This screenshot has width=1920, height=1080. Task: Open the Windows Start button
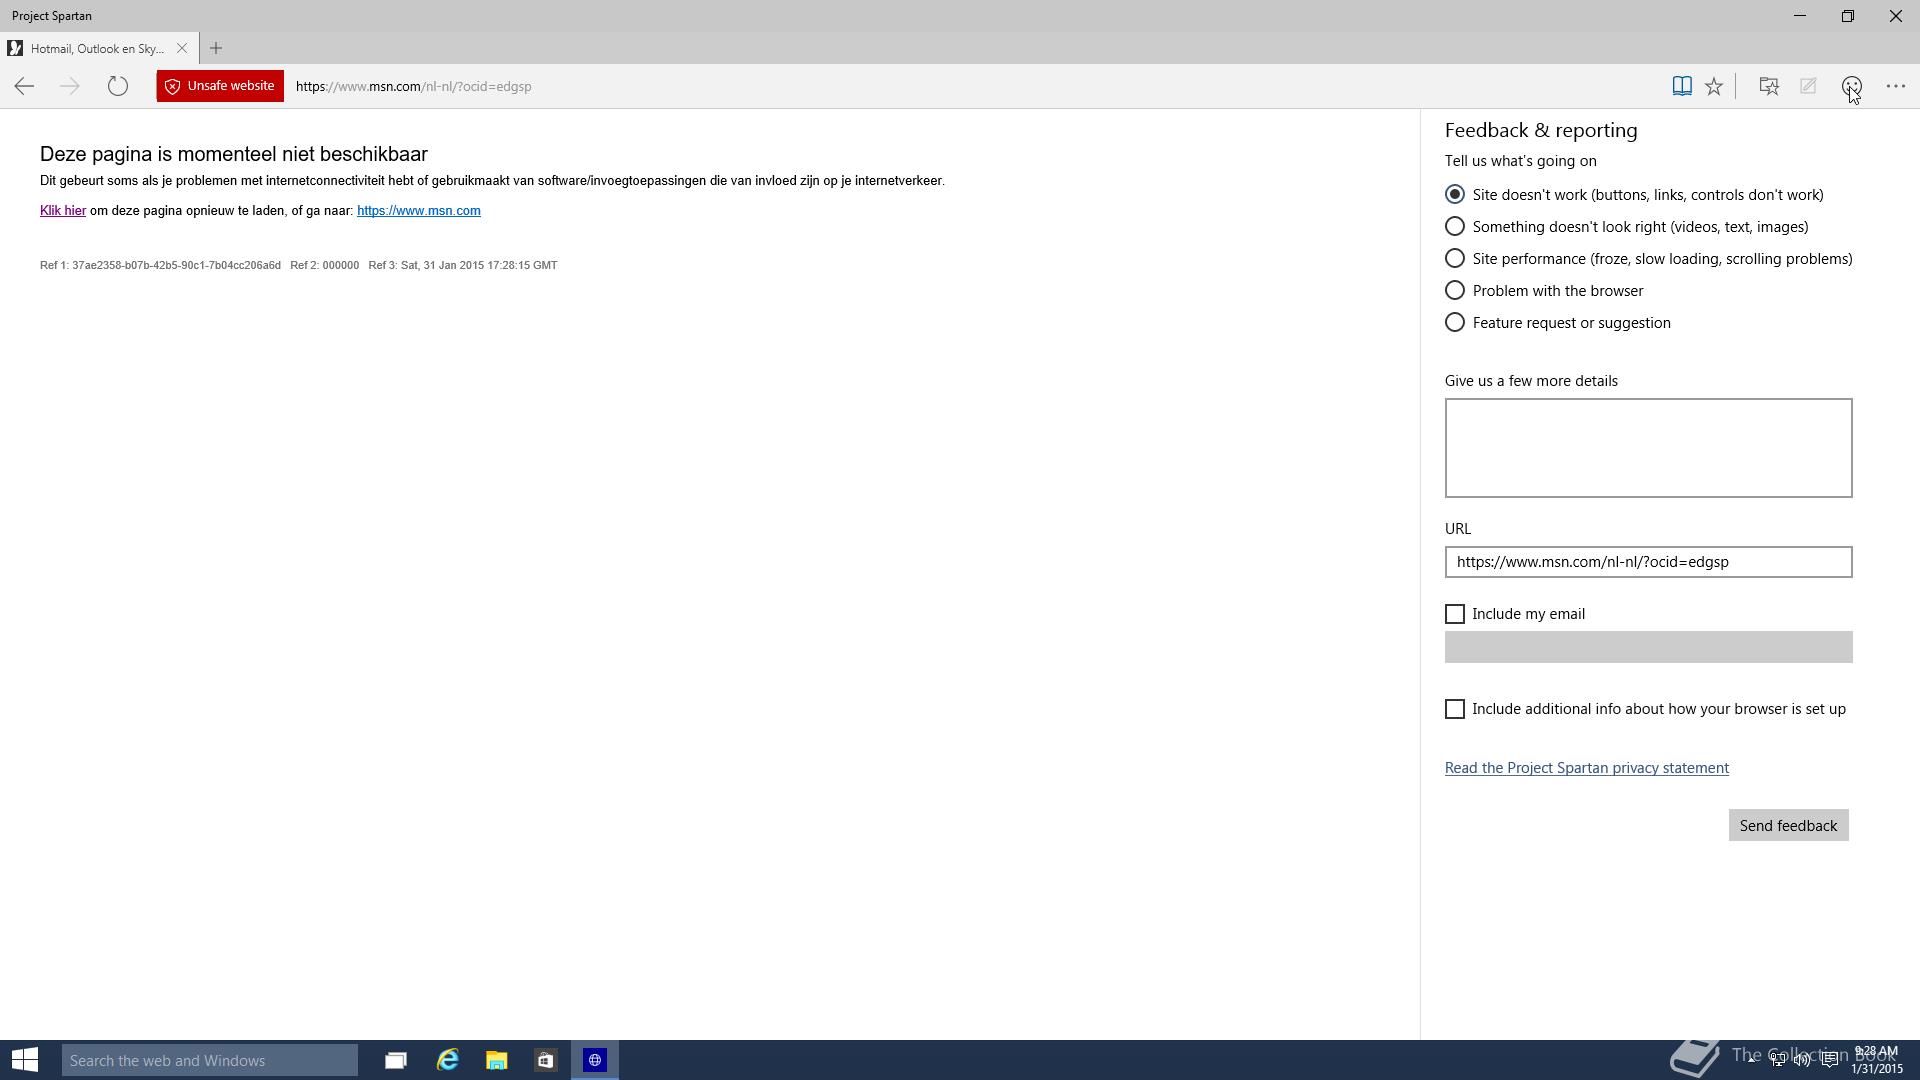[x=25, y=1060]
